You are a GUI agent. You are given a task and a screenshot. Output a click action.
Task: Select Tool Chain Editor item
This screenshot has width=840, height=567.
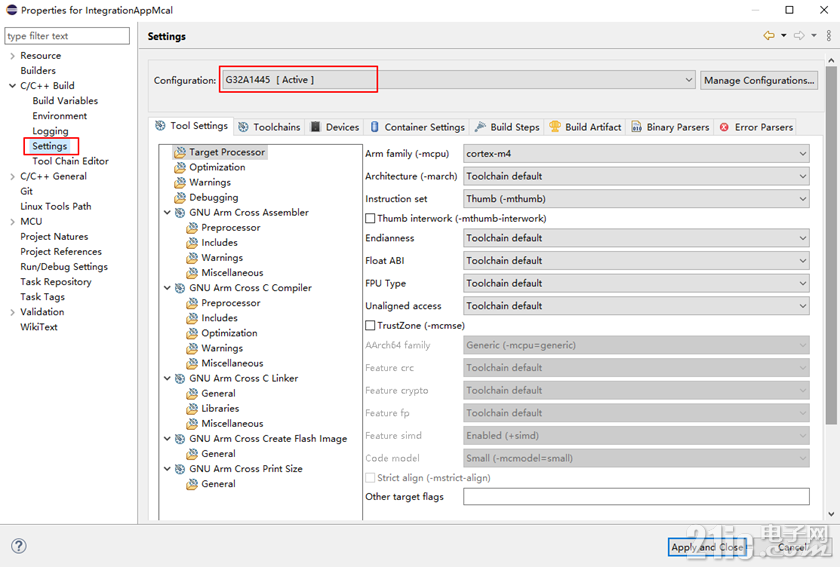click(x=70, y=161)
